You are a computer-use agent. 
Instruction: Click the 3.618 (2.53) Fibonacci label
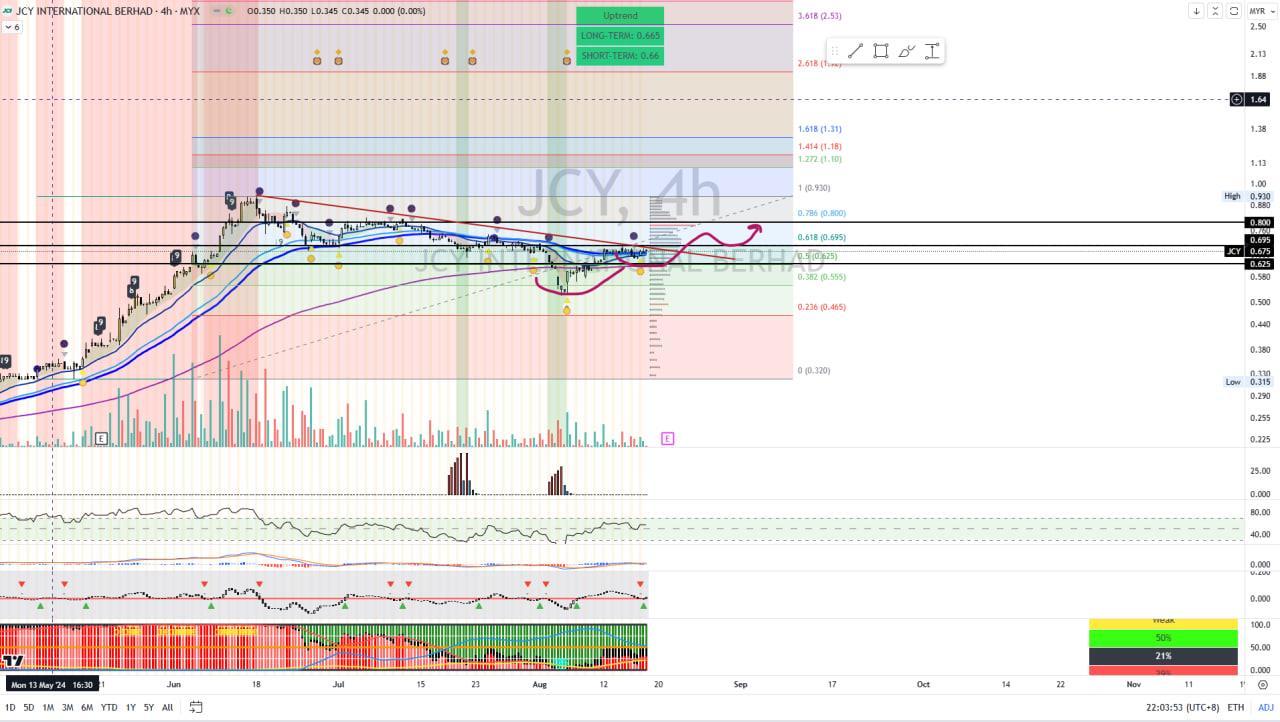tap(819, 16)
